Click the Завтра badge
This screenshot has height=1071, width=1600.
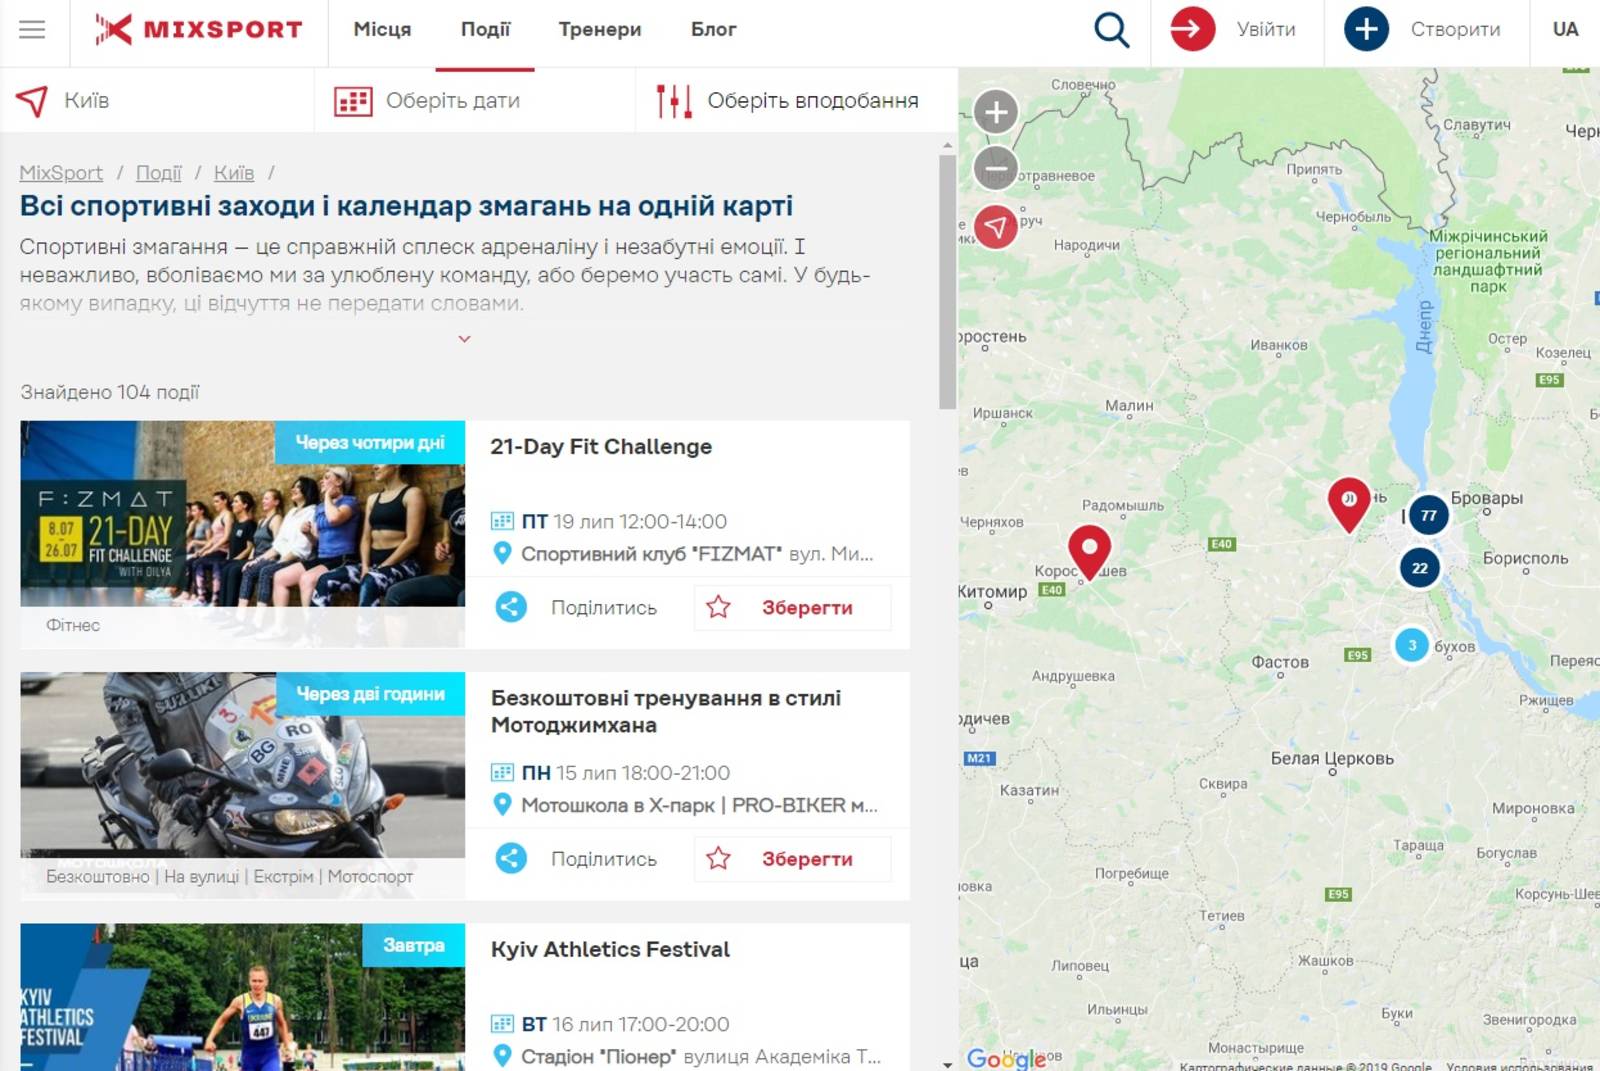[414, 945]
